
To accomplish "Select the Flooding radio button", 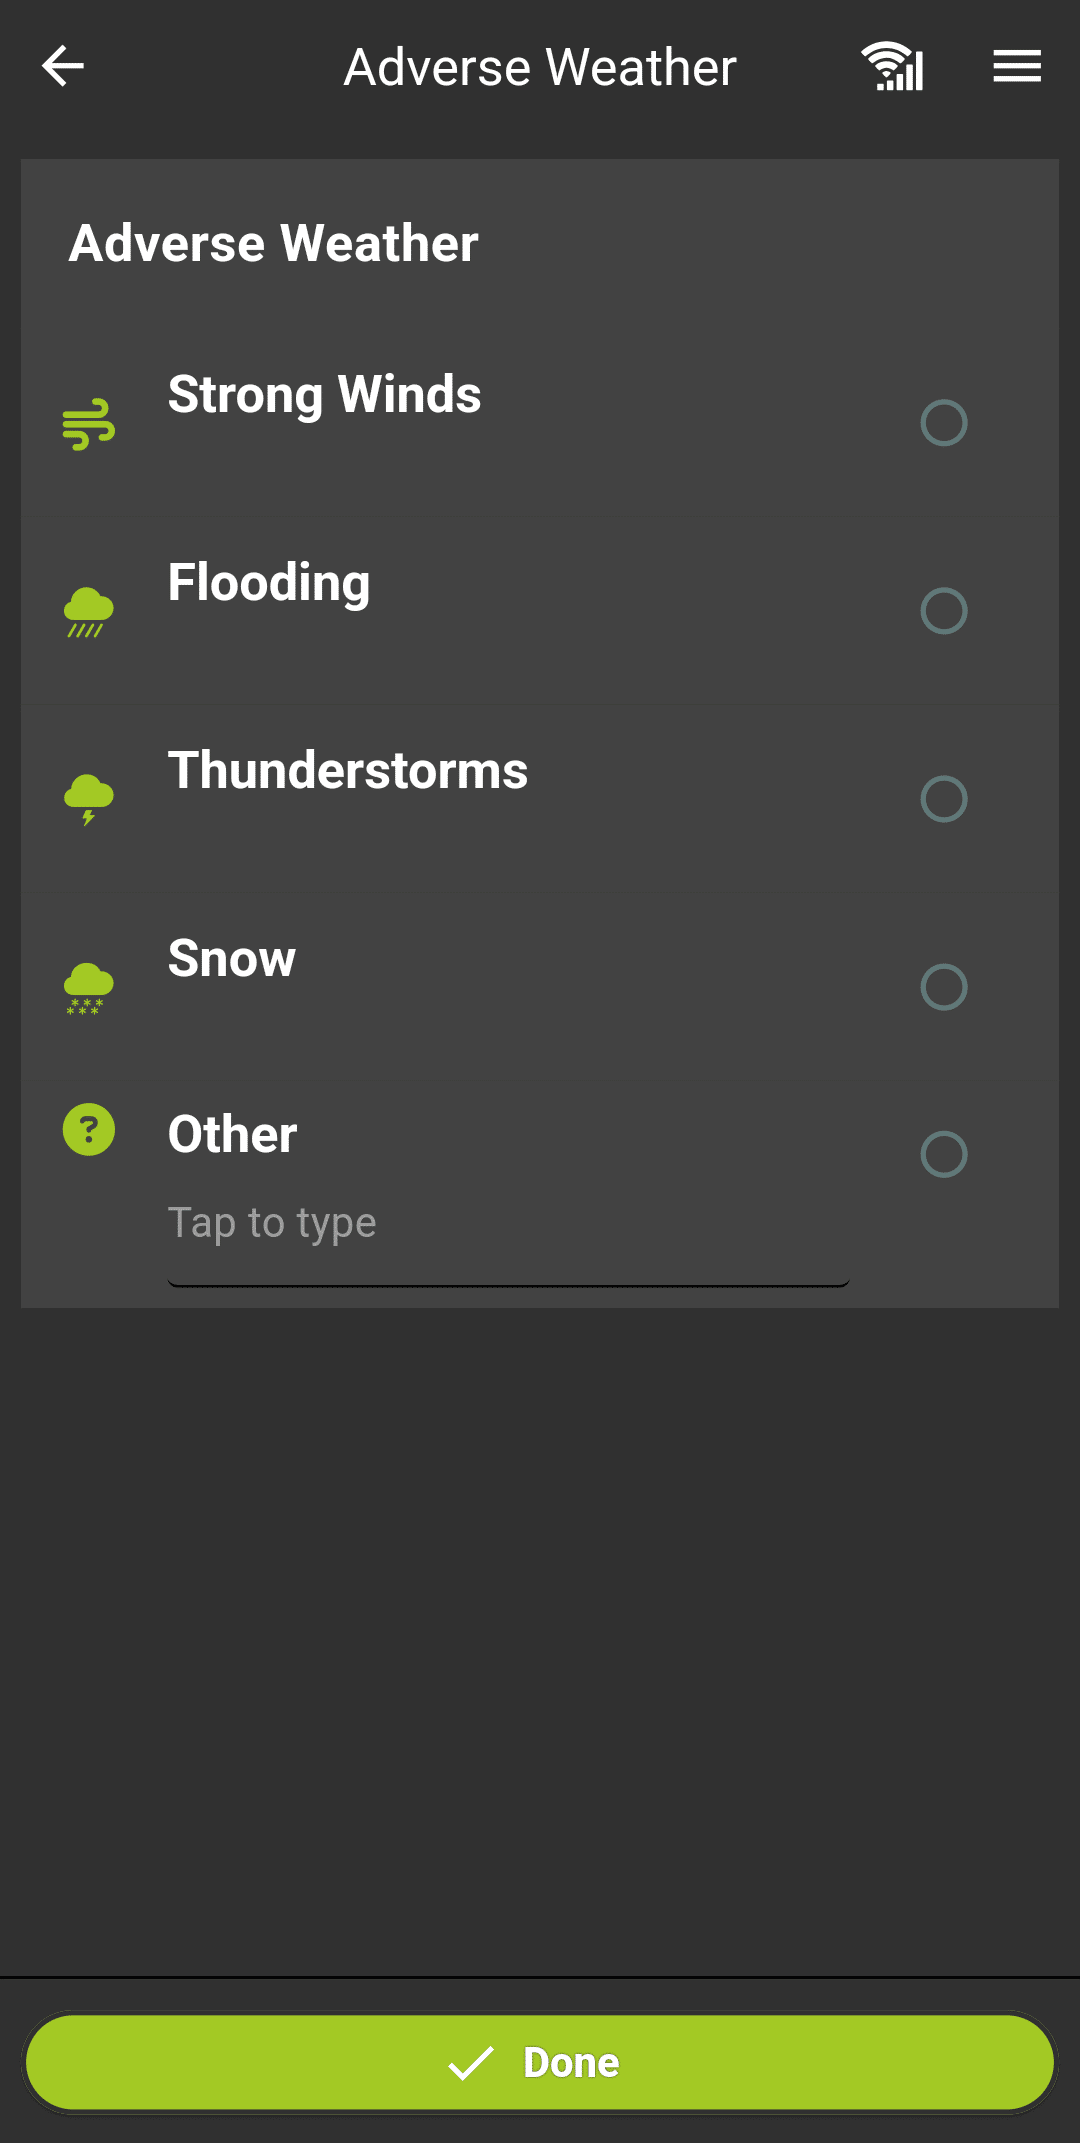I will (943, 611).
